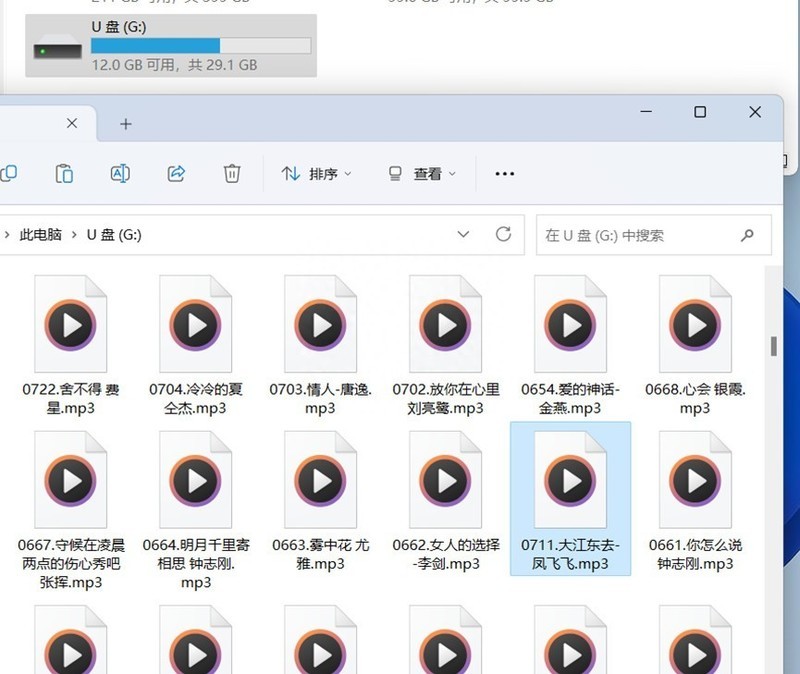Close the current Explorer tab
Screen dimensions: 800x674
(71, 123)
